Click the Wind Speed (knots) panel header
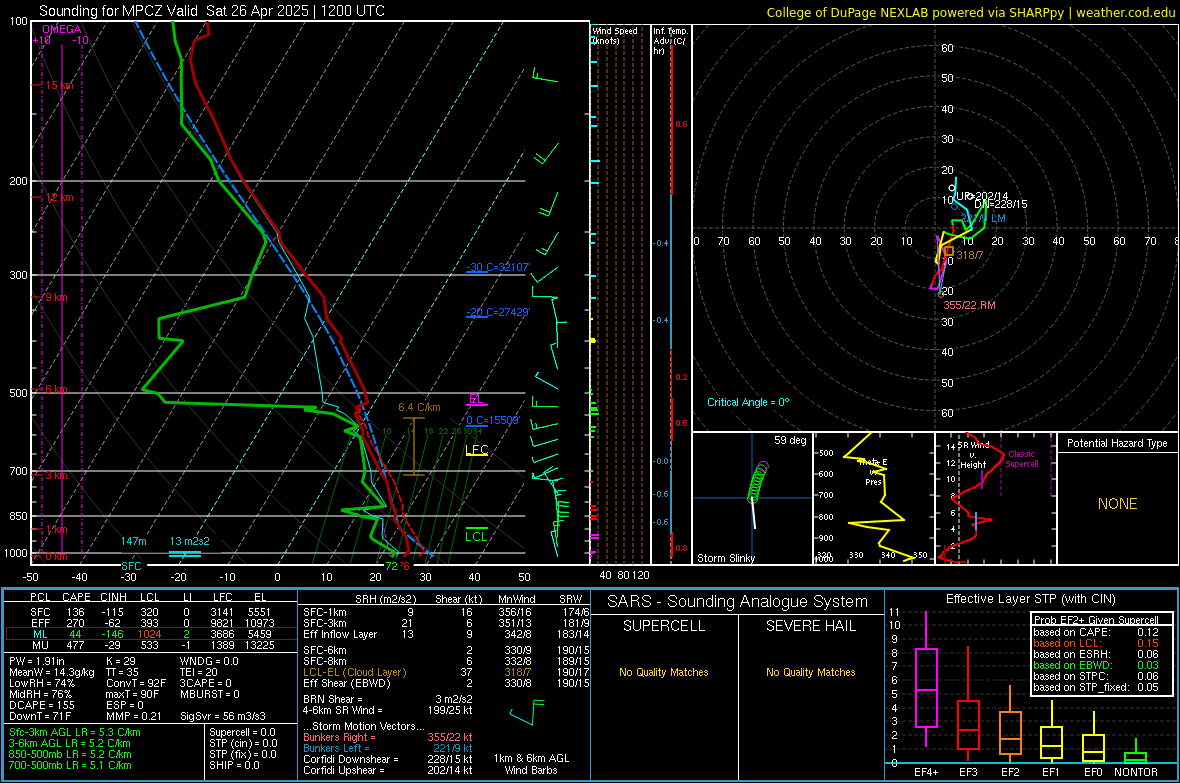The height and width of the screenshot is (783, 1180). pos(615,35)
